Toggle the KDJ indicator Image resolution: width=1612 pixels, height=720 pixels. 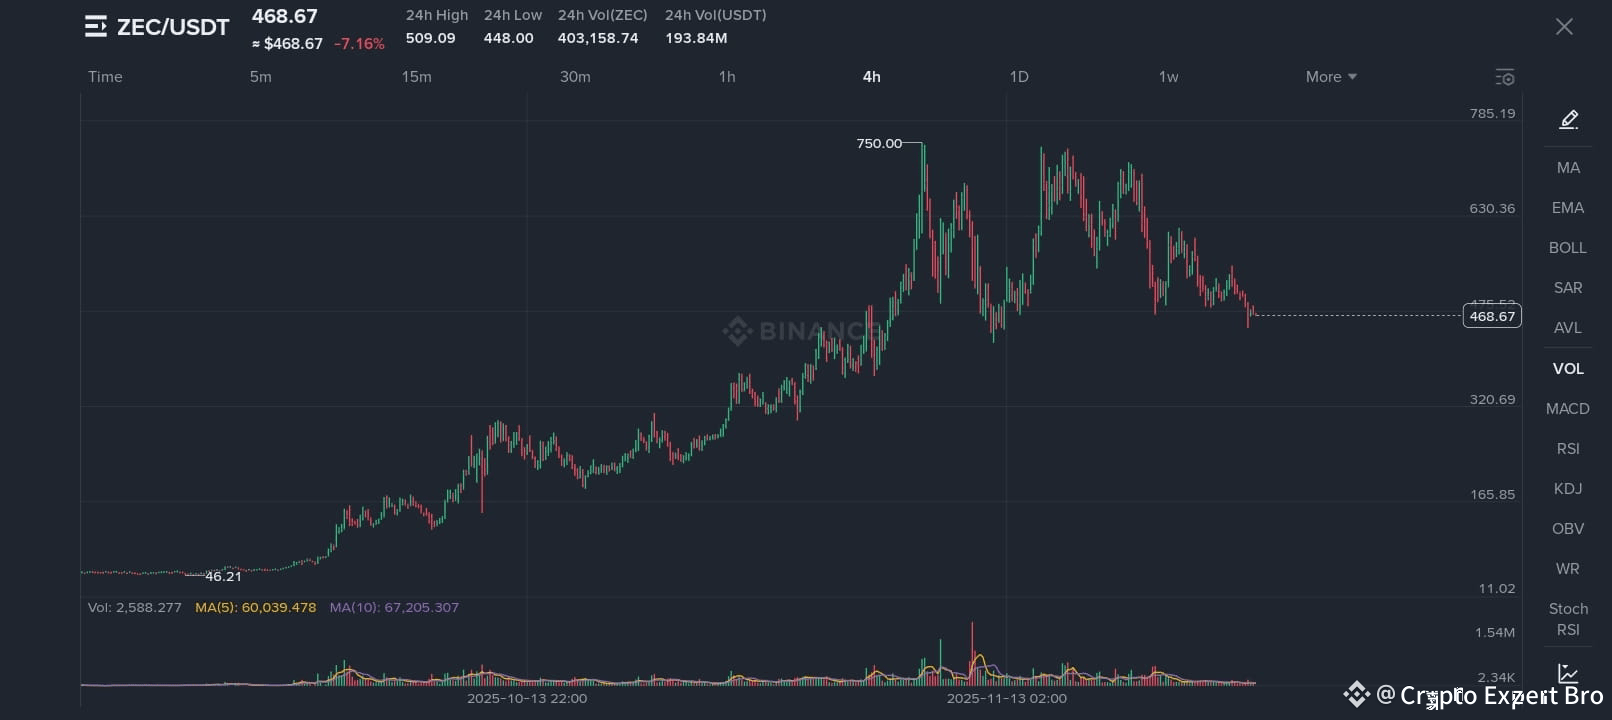pyautogui.click(x=1568, y=489)
